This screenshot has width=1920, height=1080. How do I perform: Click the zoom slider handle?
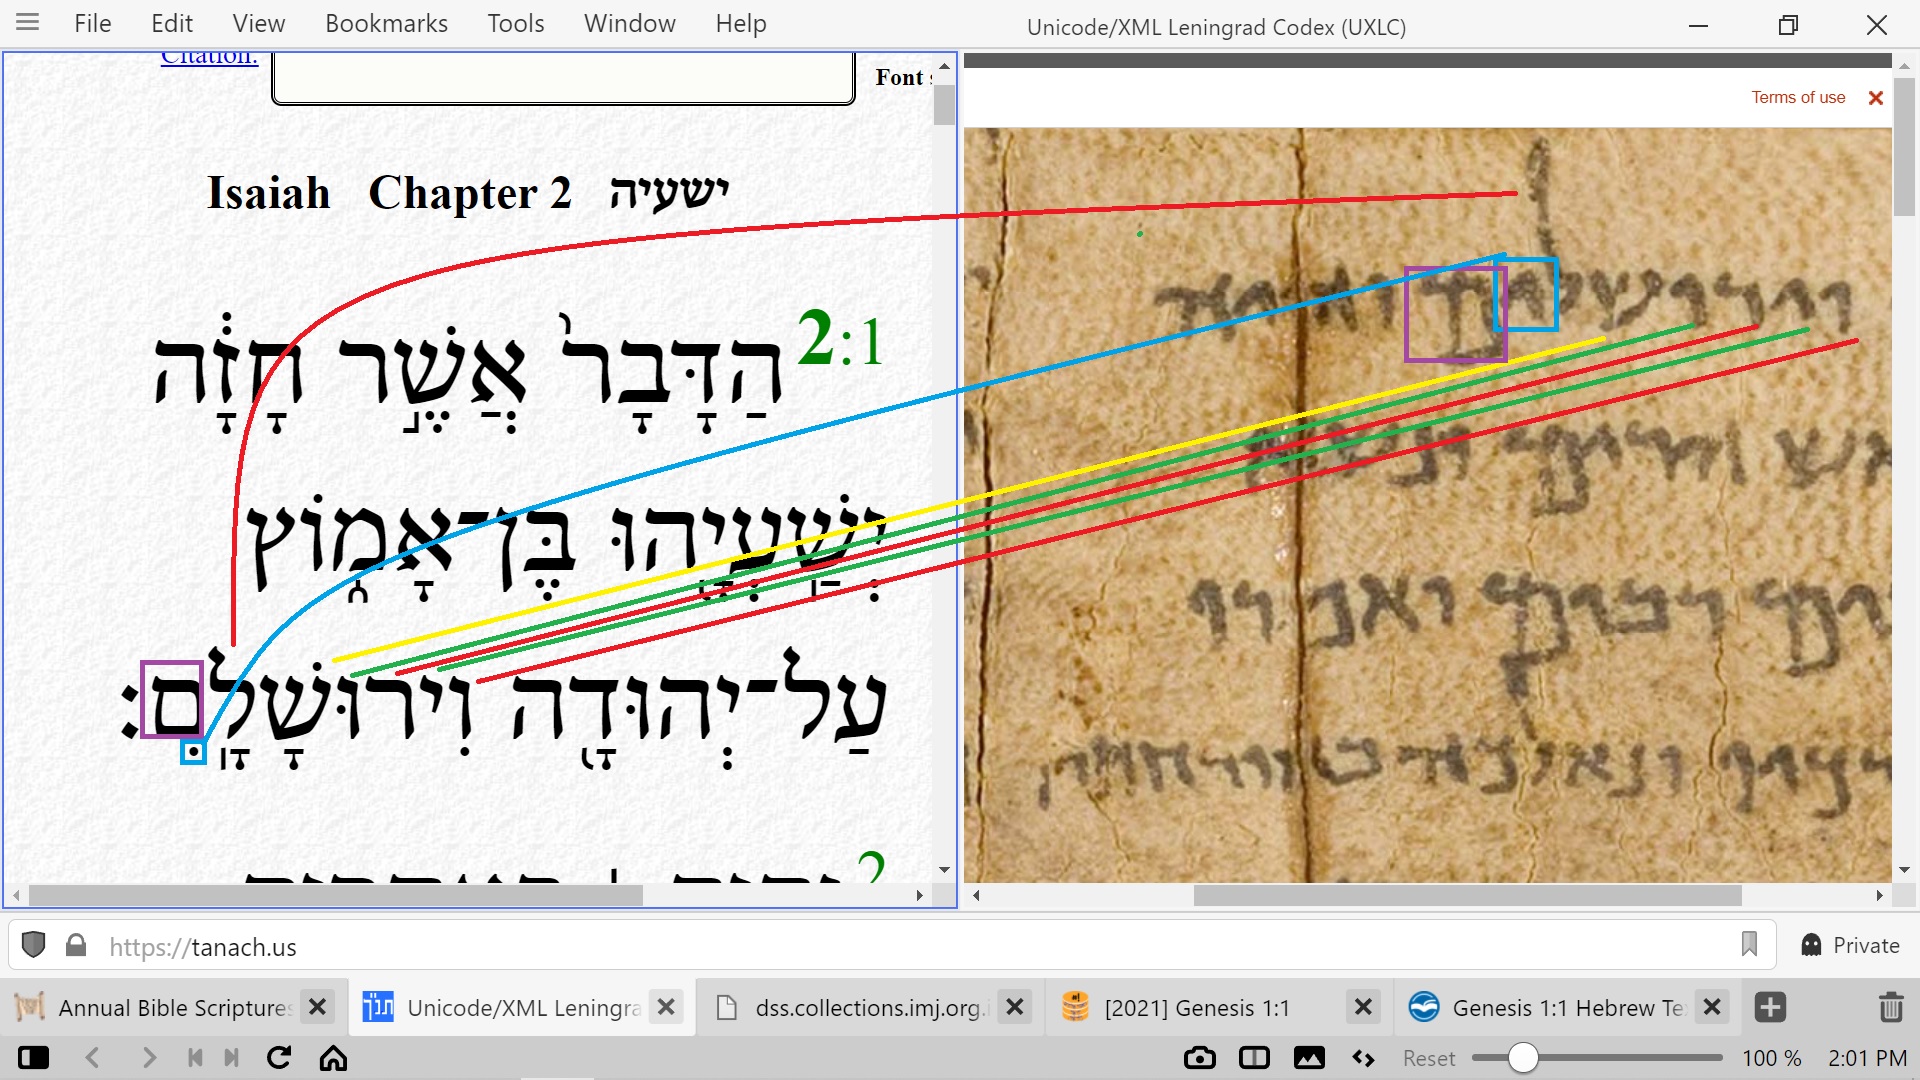(1522, 1058)
